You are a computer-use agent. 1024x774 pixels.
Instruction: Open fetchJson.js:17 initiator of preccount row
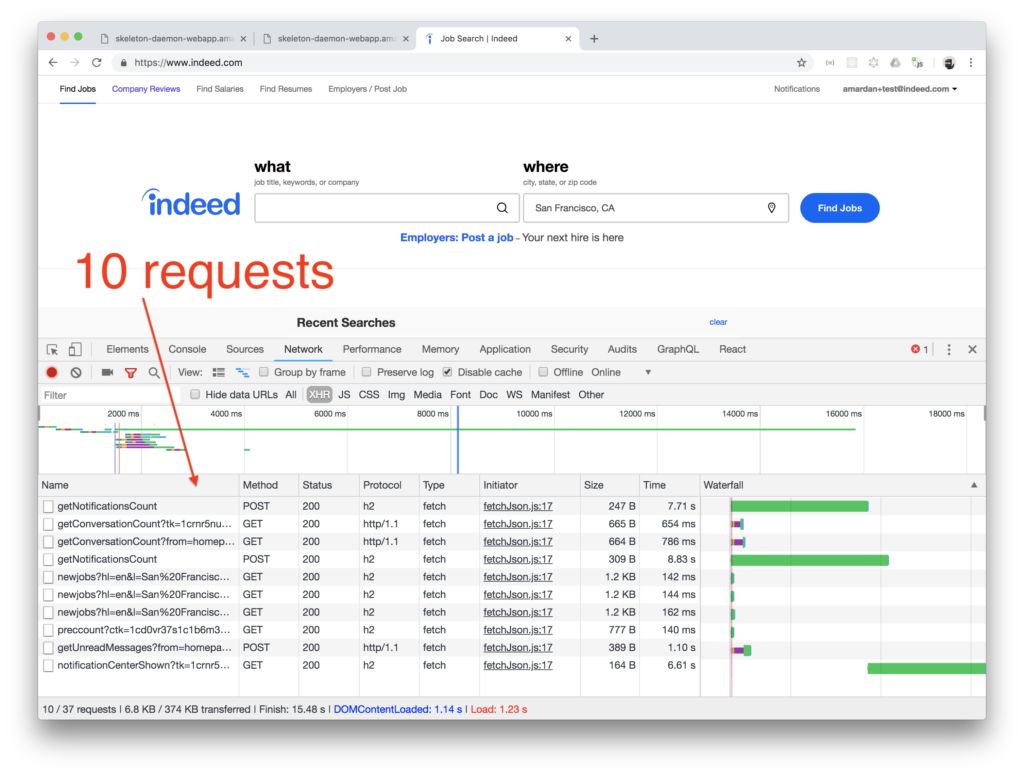(518, 630)
